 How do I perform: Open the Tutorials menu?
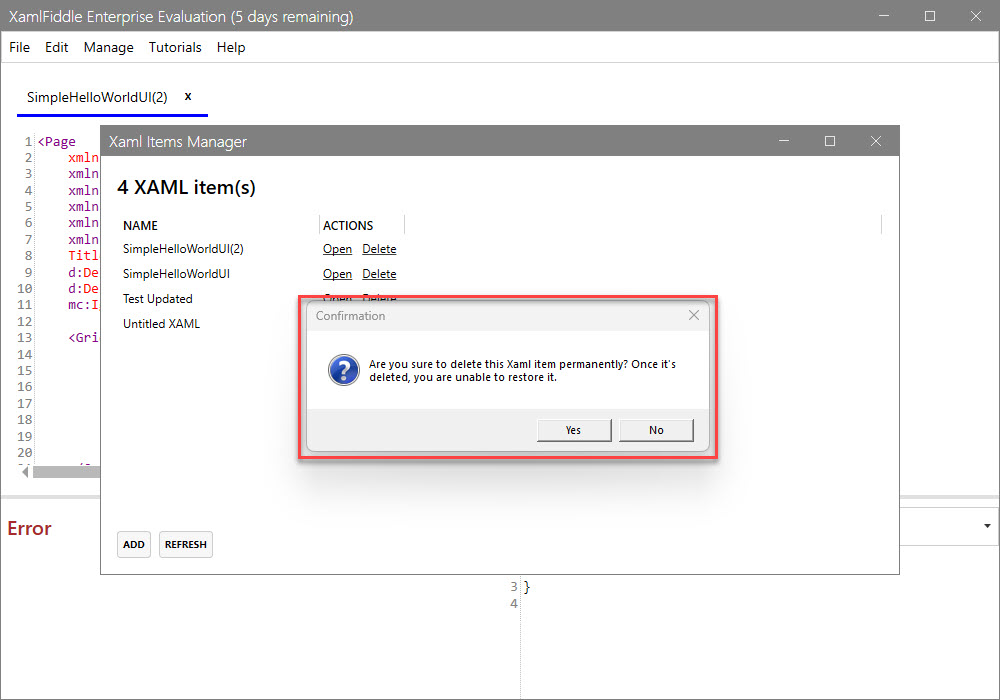[175, 47]
